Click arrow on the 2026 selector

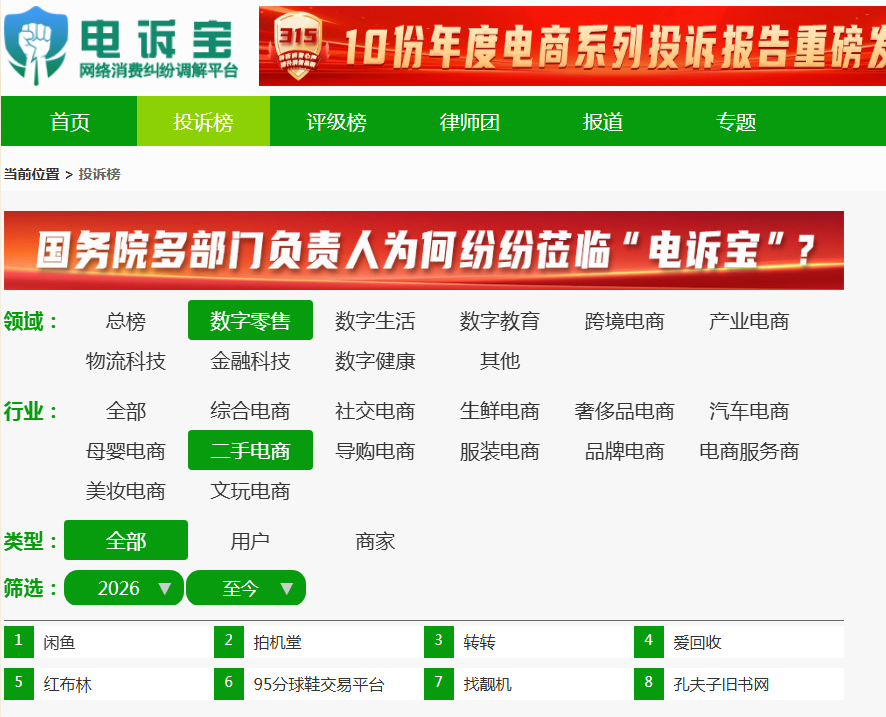click(x=164, y=589)
